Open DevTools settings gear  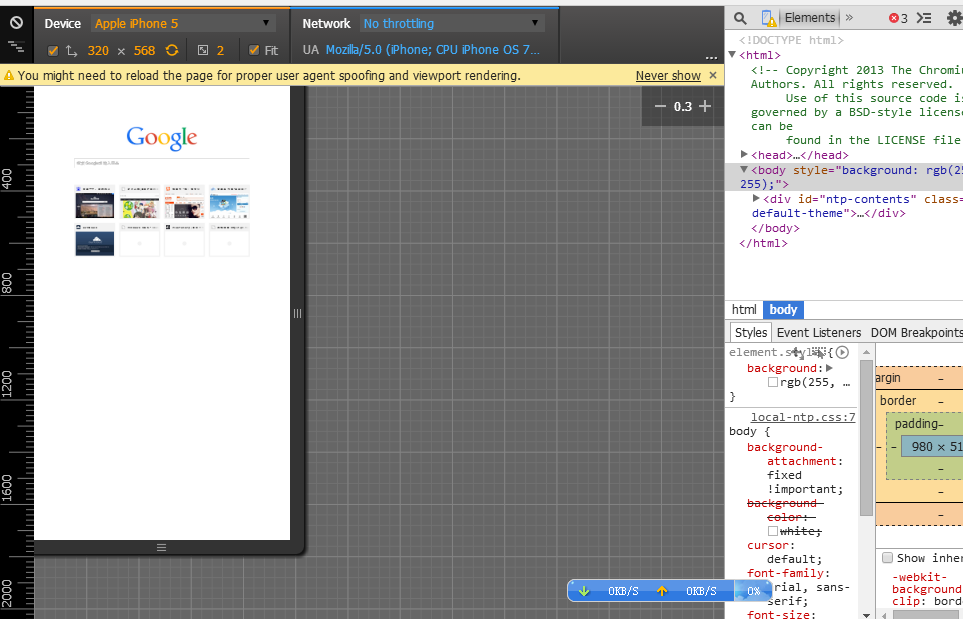(954, 18)
